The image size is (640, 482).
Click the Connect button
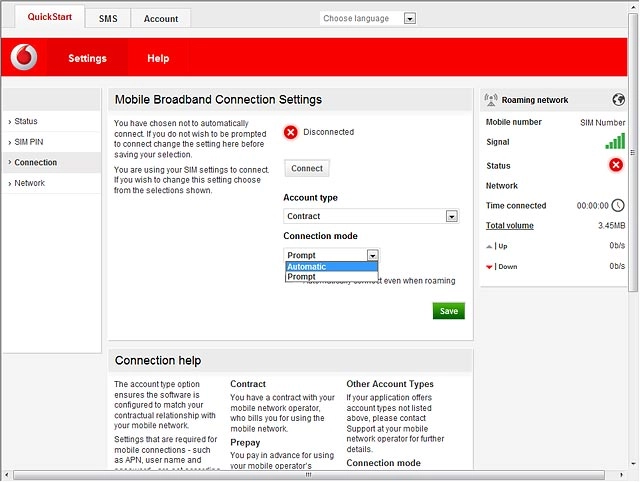(307, 168)
